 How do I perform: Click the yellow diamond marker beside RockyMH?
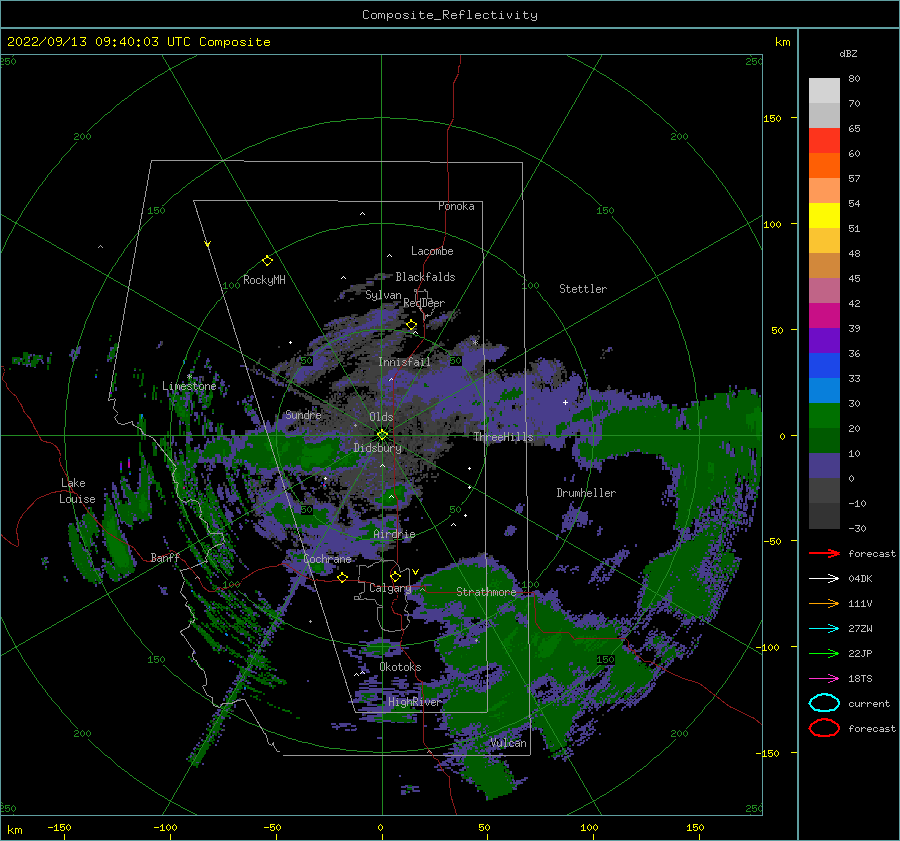click(x=267, y=261)
